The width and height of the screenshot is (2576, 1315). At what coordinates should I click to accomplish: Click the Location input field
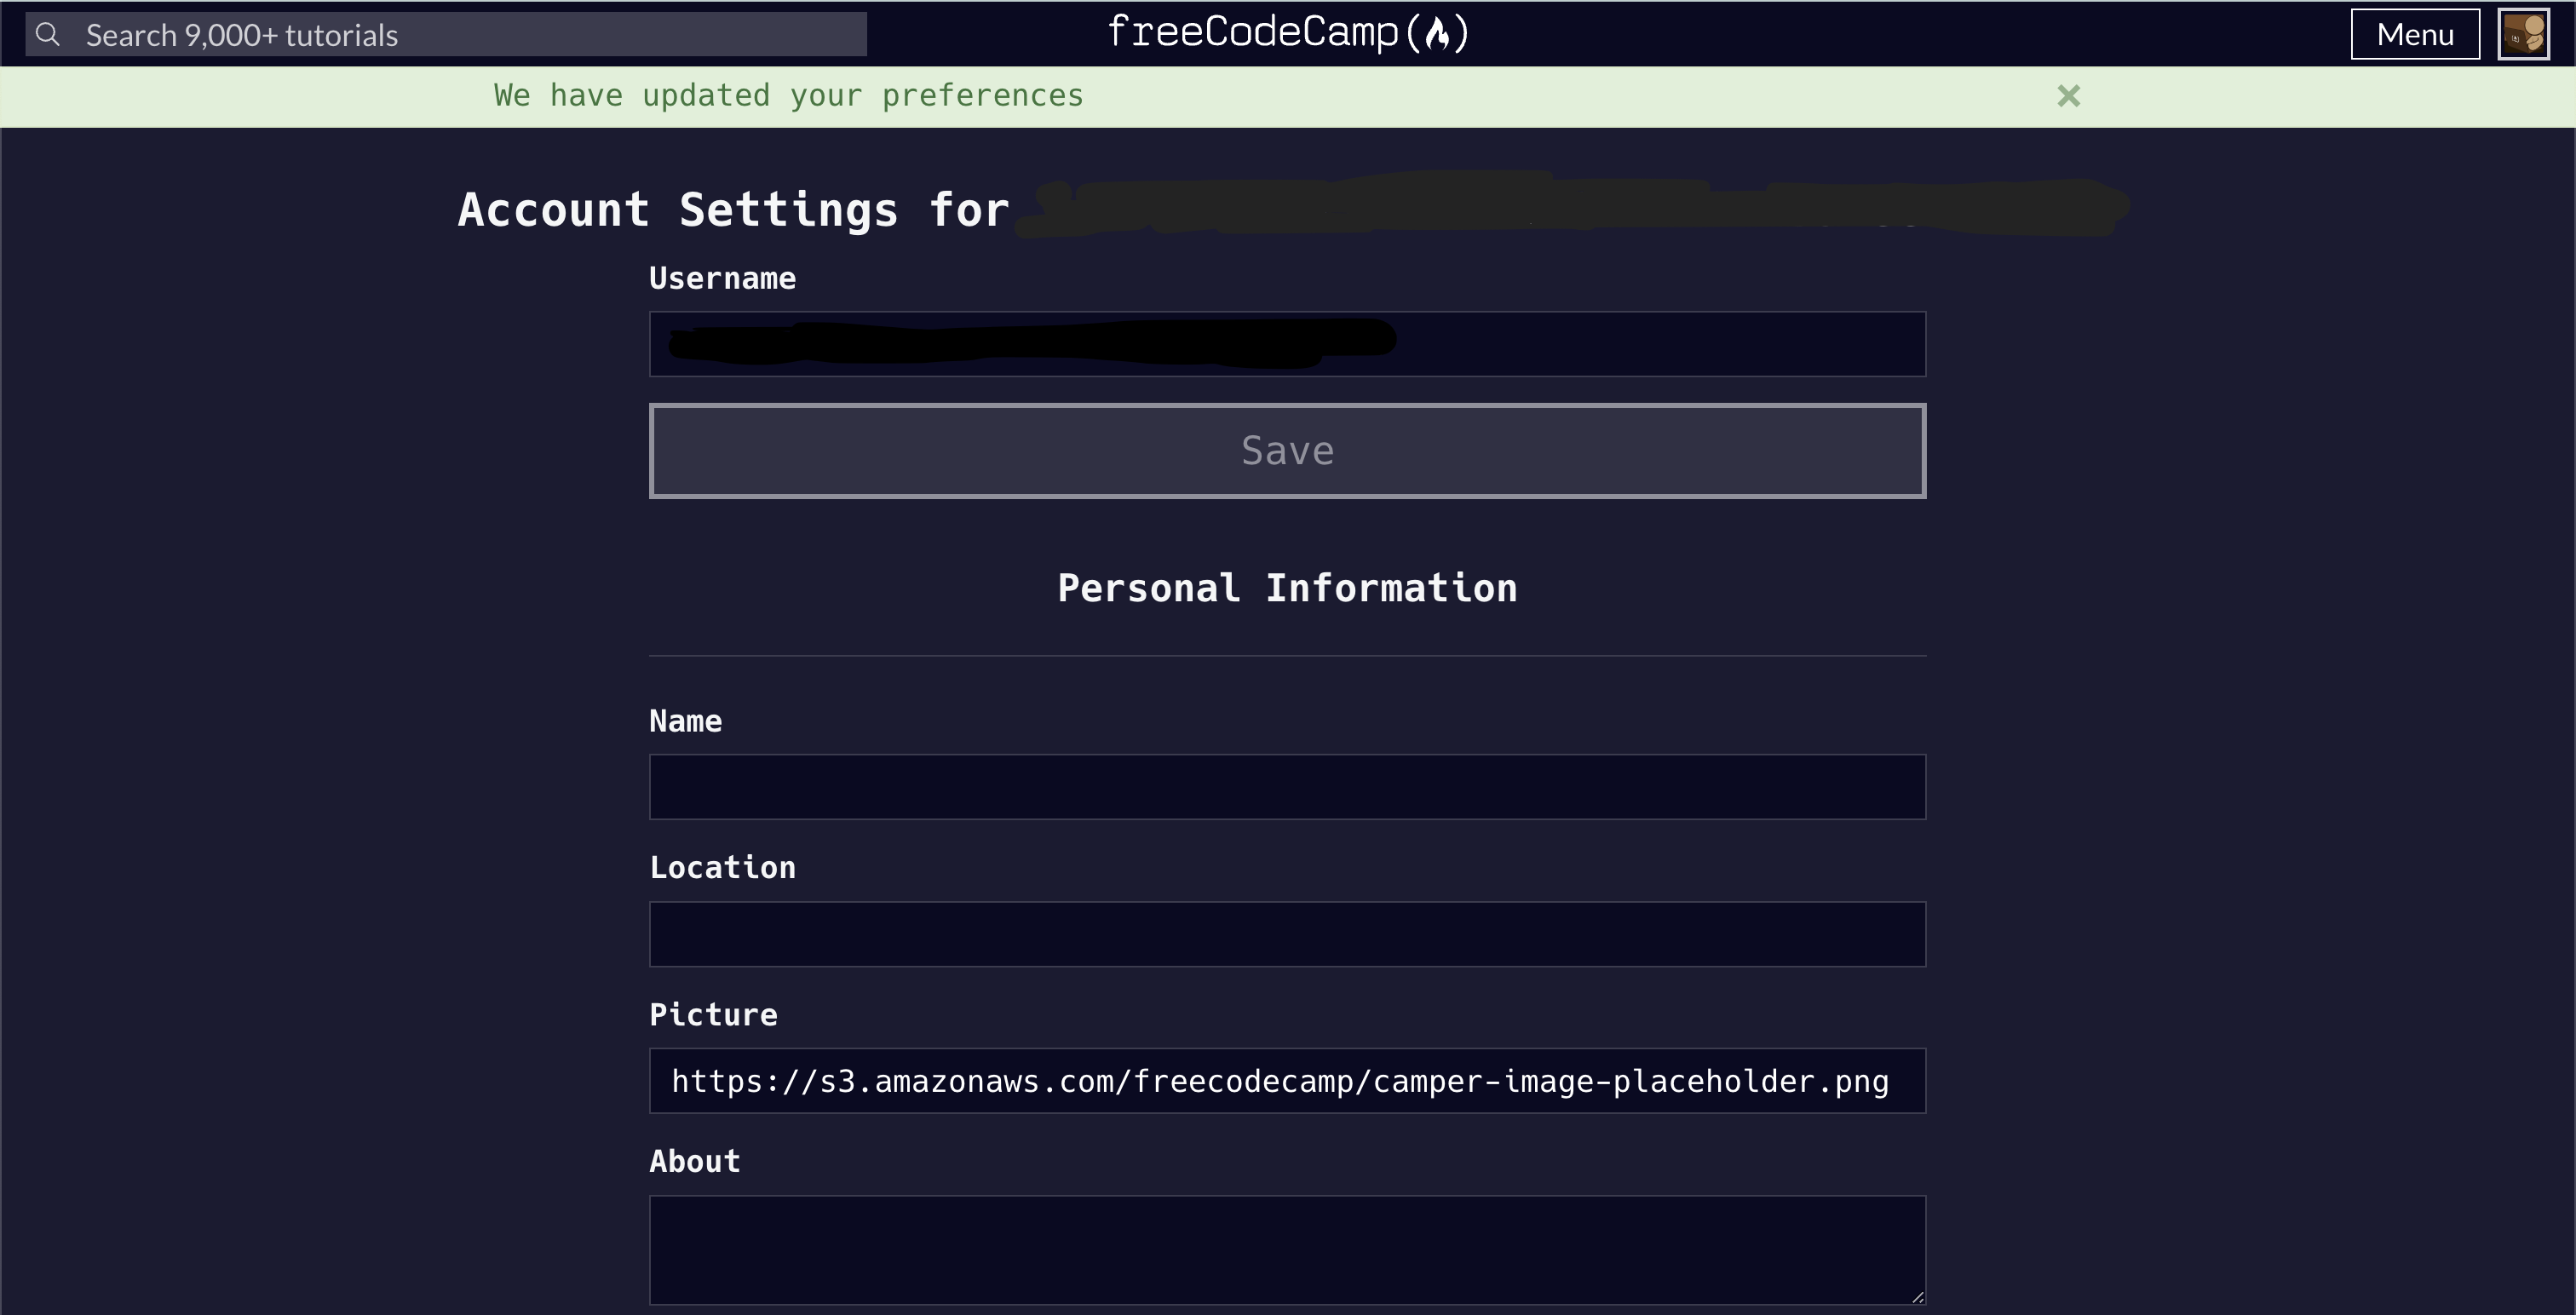pyautogui.click(x=1286, y=934)
